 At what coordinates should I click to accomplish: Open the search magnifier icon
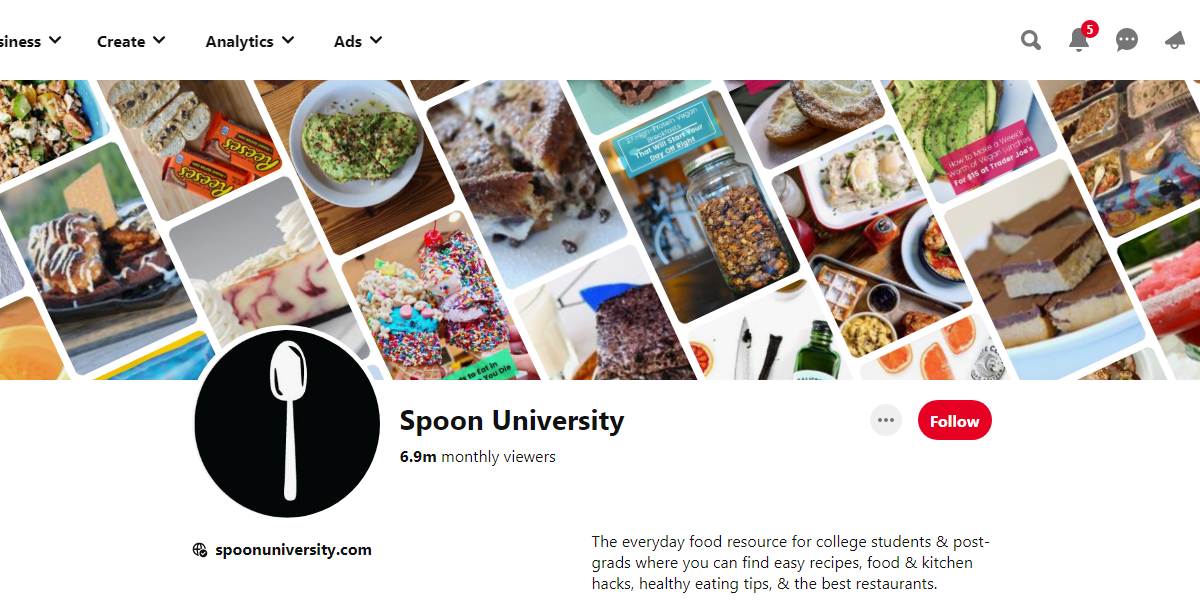tap(1030, 41)
